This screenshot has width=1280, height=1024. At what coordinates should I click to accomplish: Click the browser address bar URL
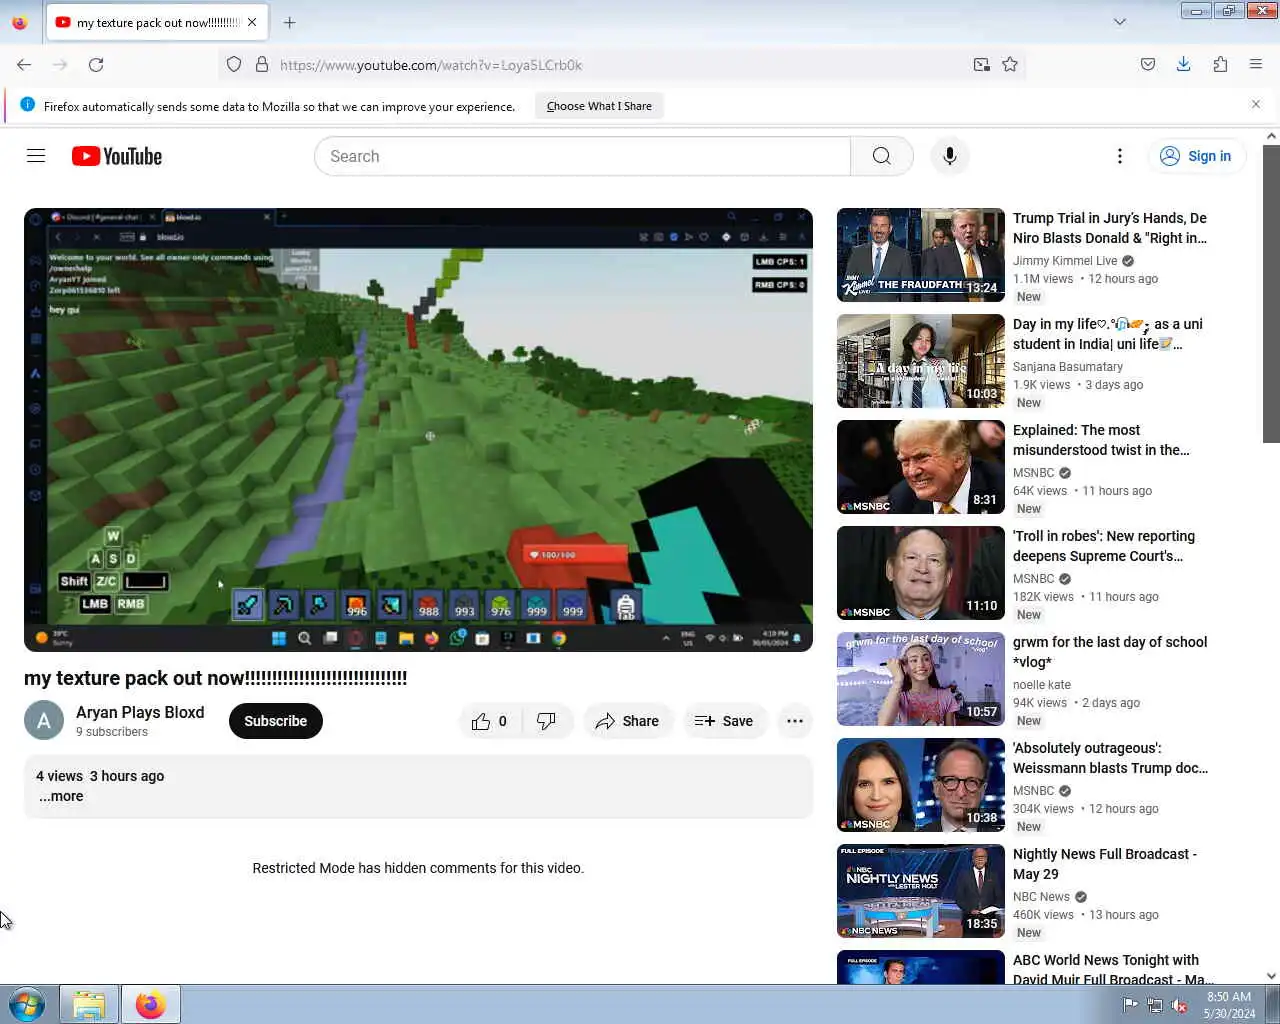431,65
